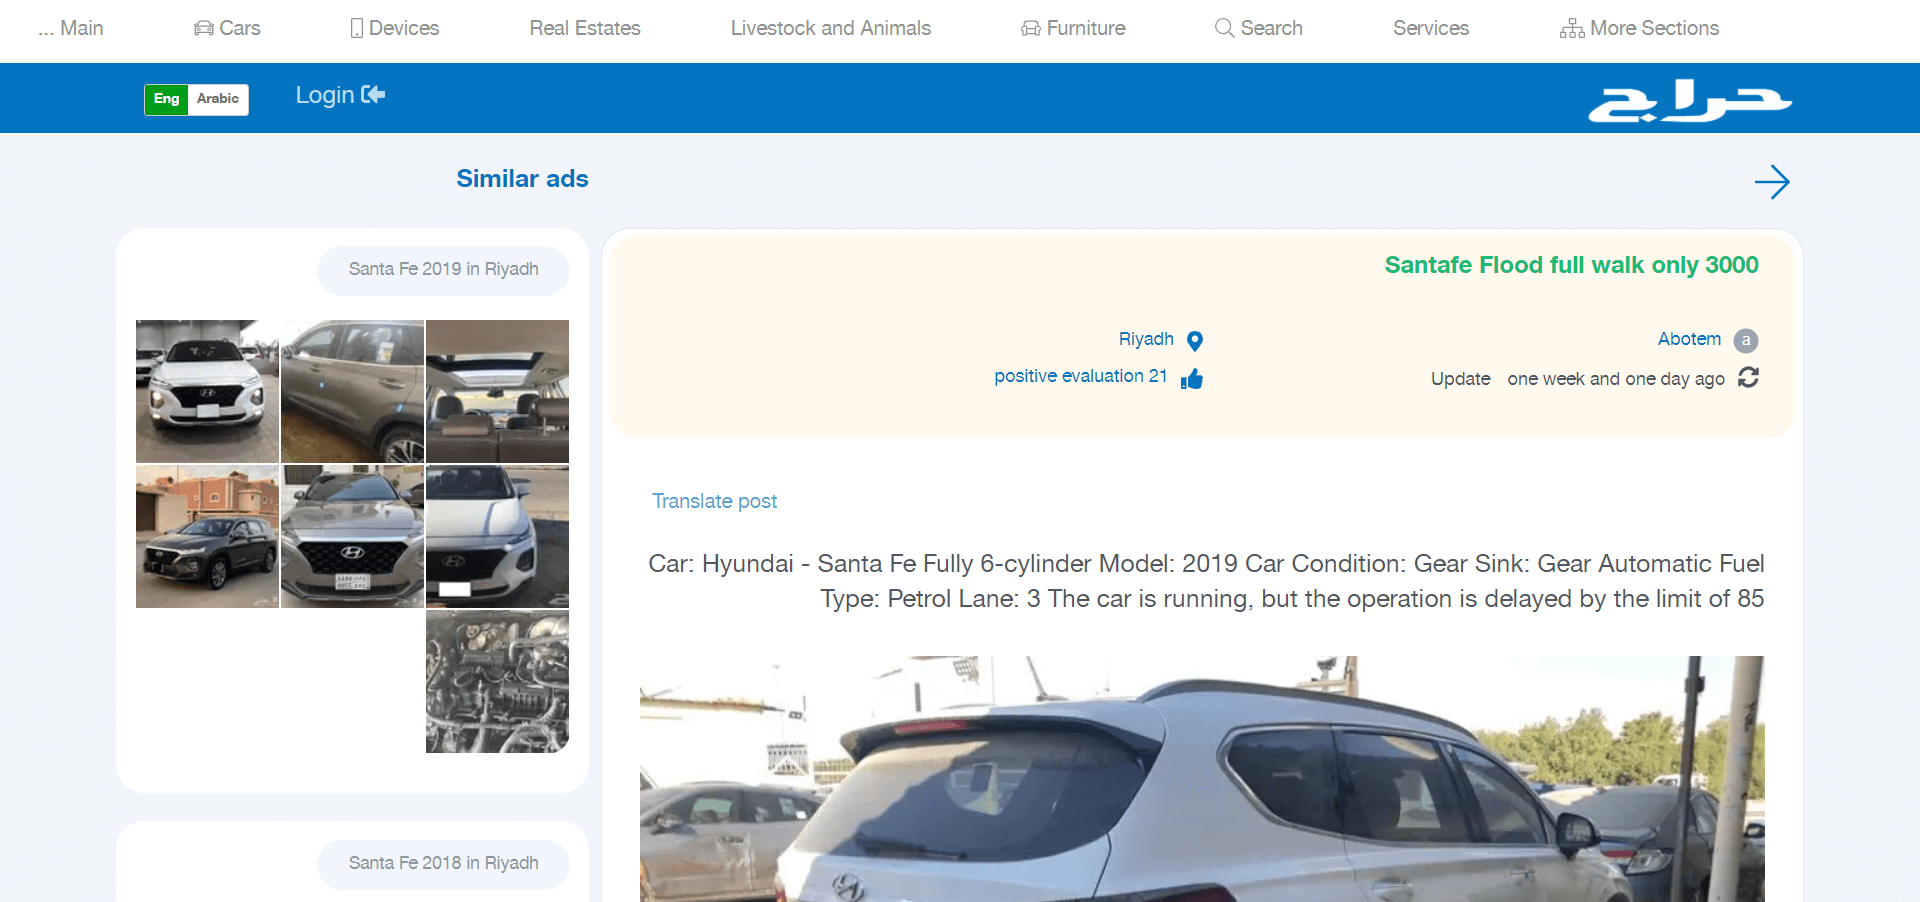Open the Furniture section
The width and height of the screenshot is (1920, 902).
(x=1073, y=28)
